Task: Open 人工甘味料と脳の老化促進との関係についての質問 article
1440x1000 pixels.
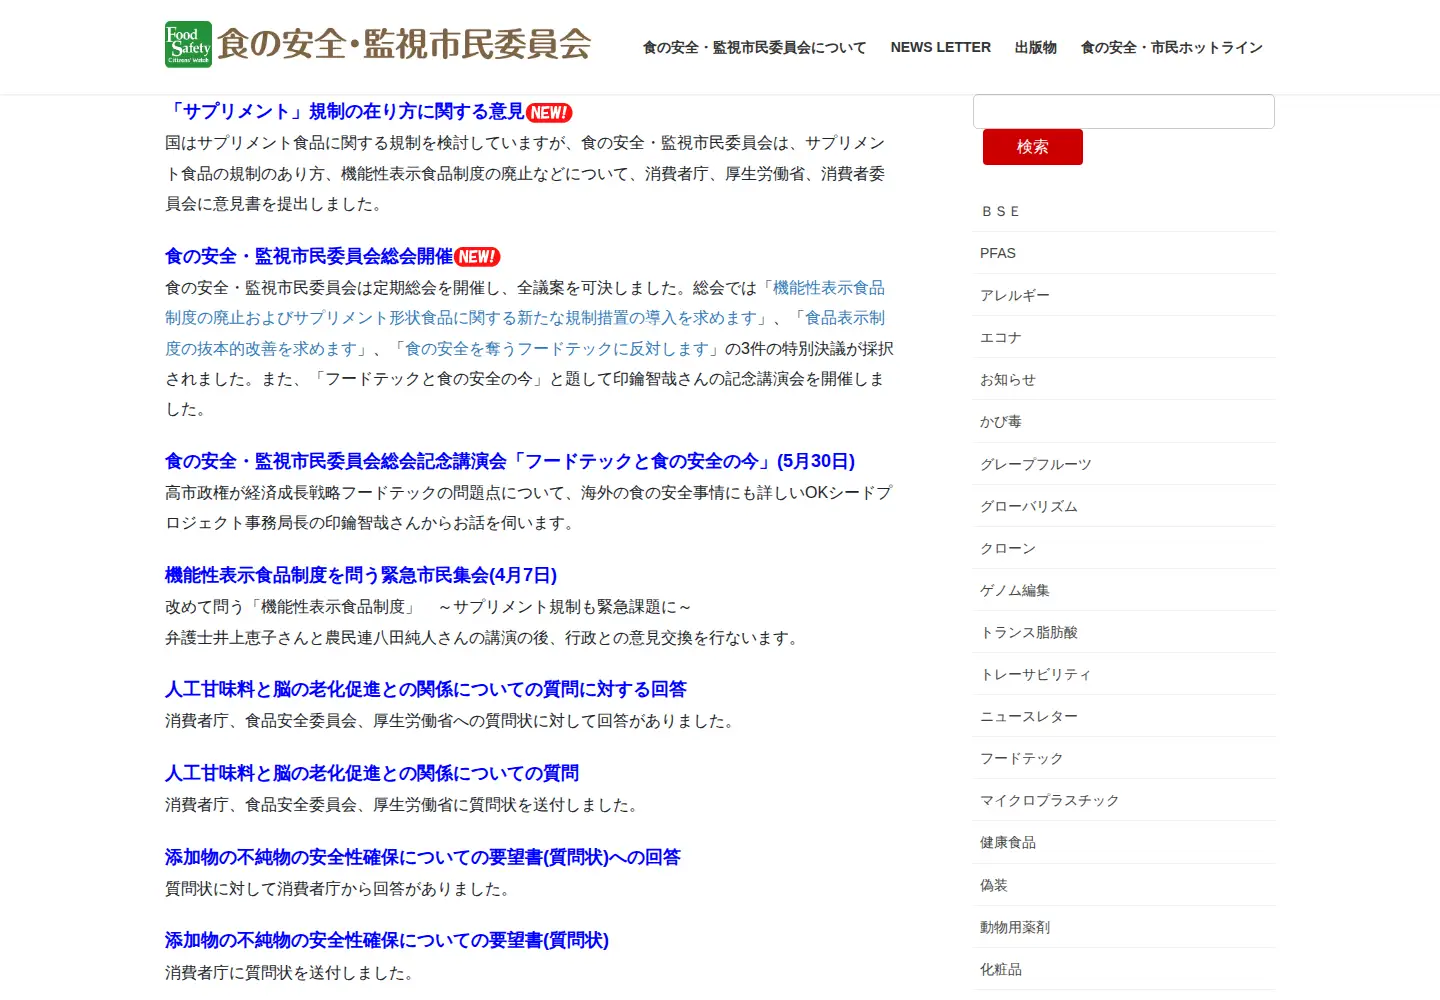Action: [x=372, y=773]
